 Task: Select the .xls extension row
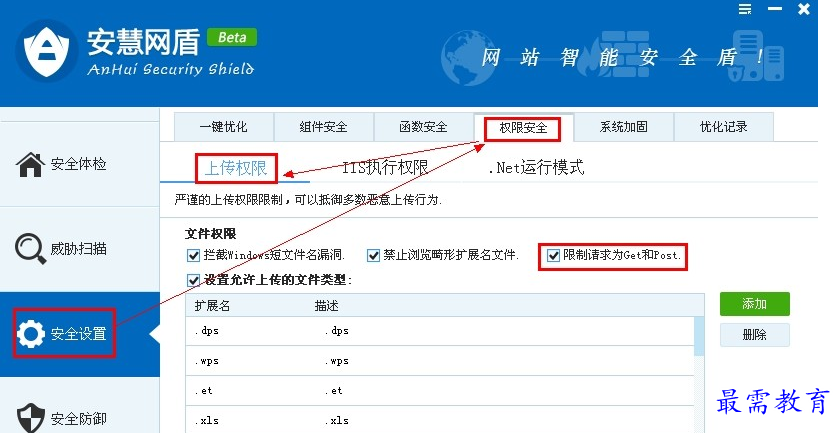pyautogui.click(x=440, y=420)
